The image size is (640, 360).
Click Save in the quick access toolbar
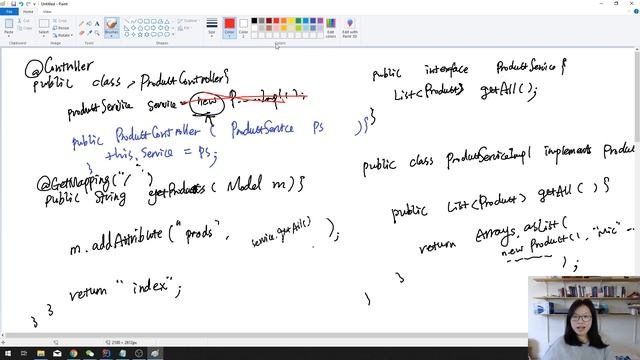coord(13,4)
